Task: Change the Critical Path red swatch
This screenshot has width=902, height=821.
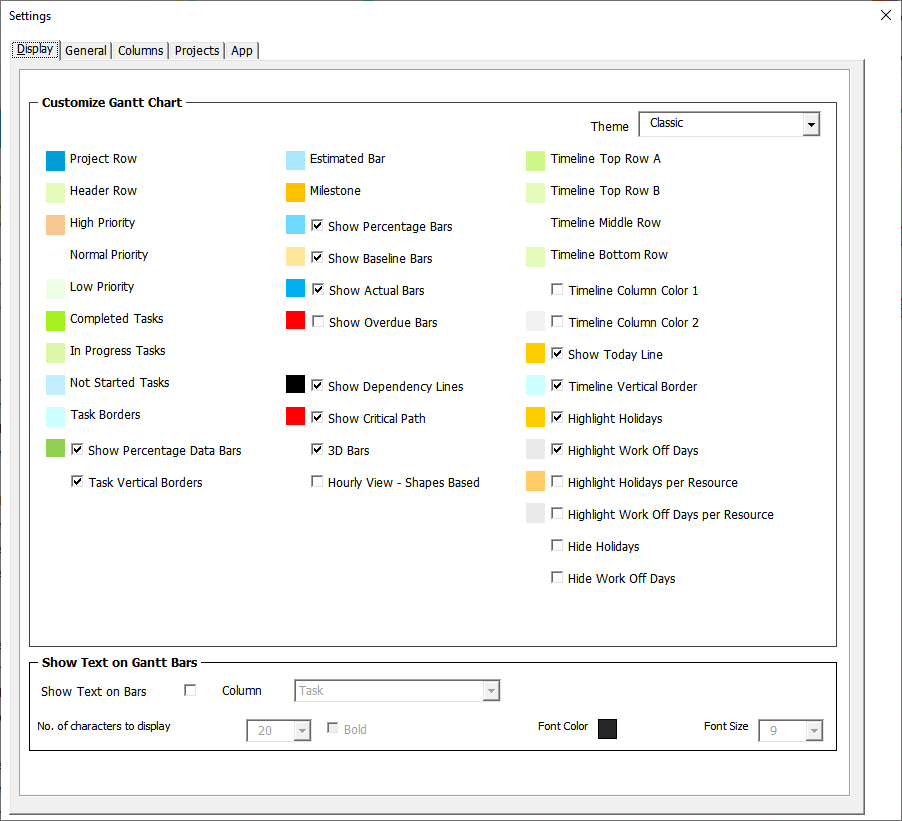Action: pos(295,416)
